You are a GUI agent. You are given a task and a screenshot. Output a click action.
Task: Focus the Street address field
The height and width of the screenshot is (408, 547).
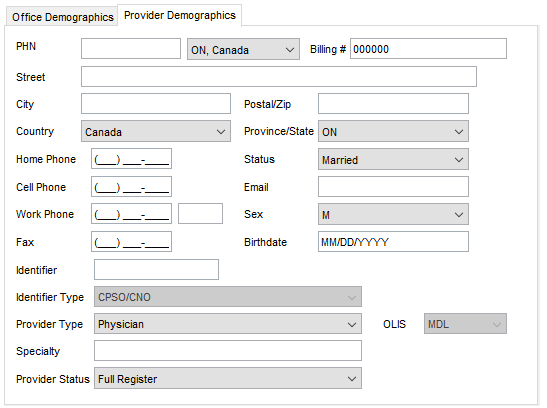(279, 76)
